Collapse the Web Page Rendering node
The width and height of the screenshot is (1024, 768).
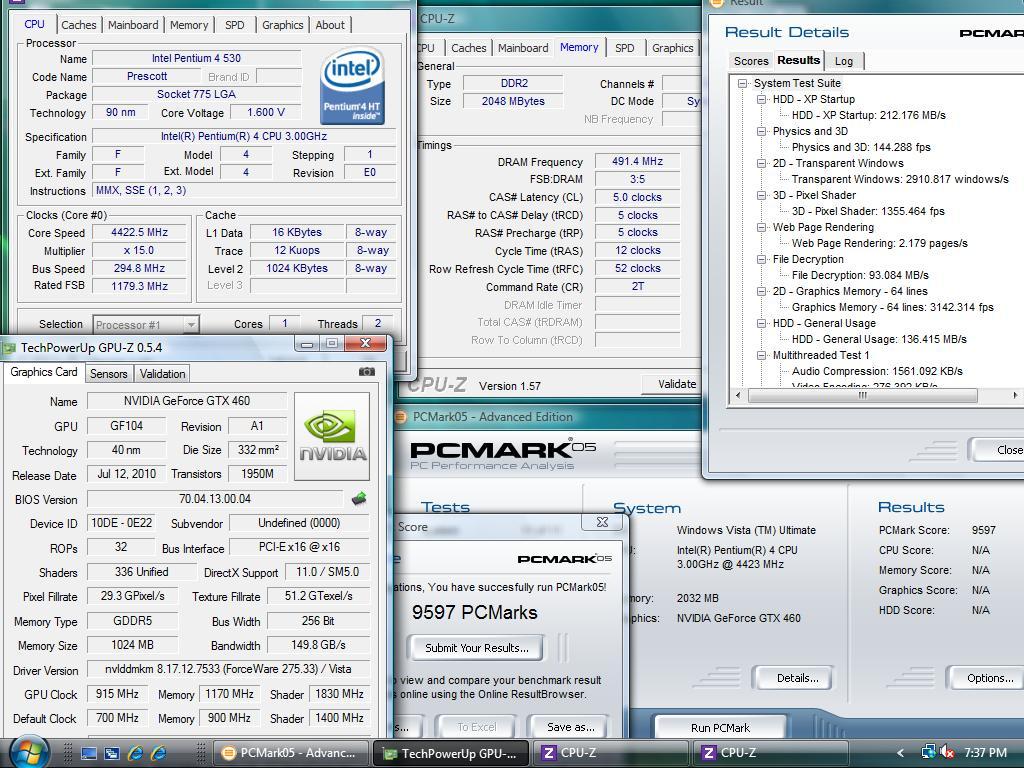(x=761, y=227)
